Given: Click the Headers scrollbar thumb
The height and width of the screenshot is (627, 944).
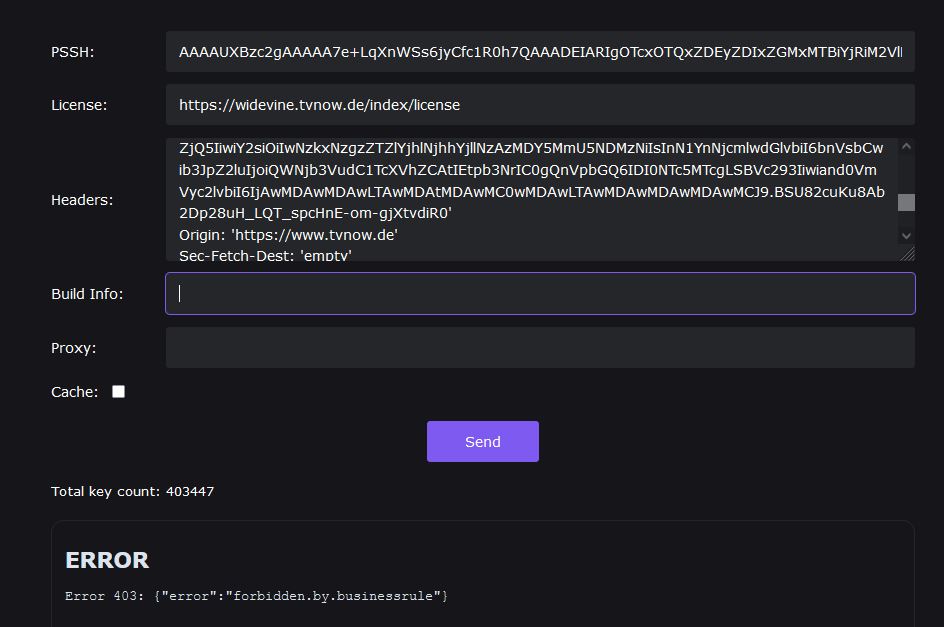Looking at the screenshot, I should [906, 203].
